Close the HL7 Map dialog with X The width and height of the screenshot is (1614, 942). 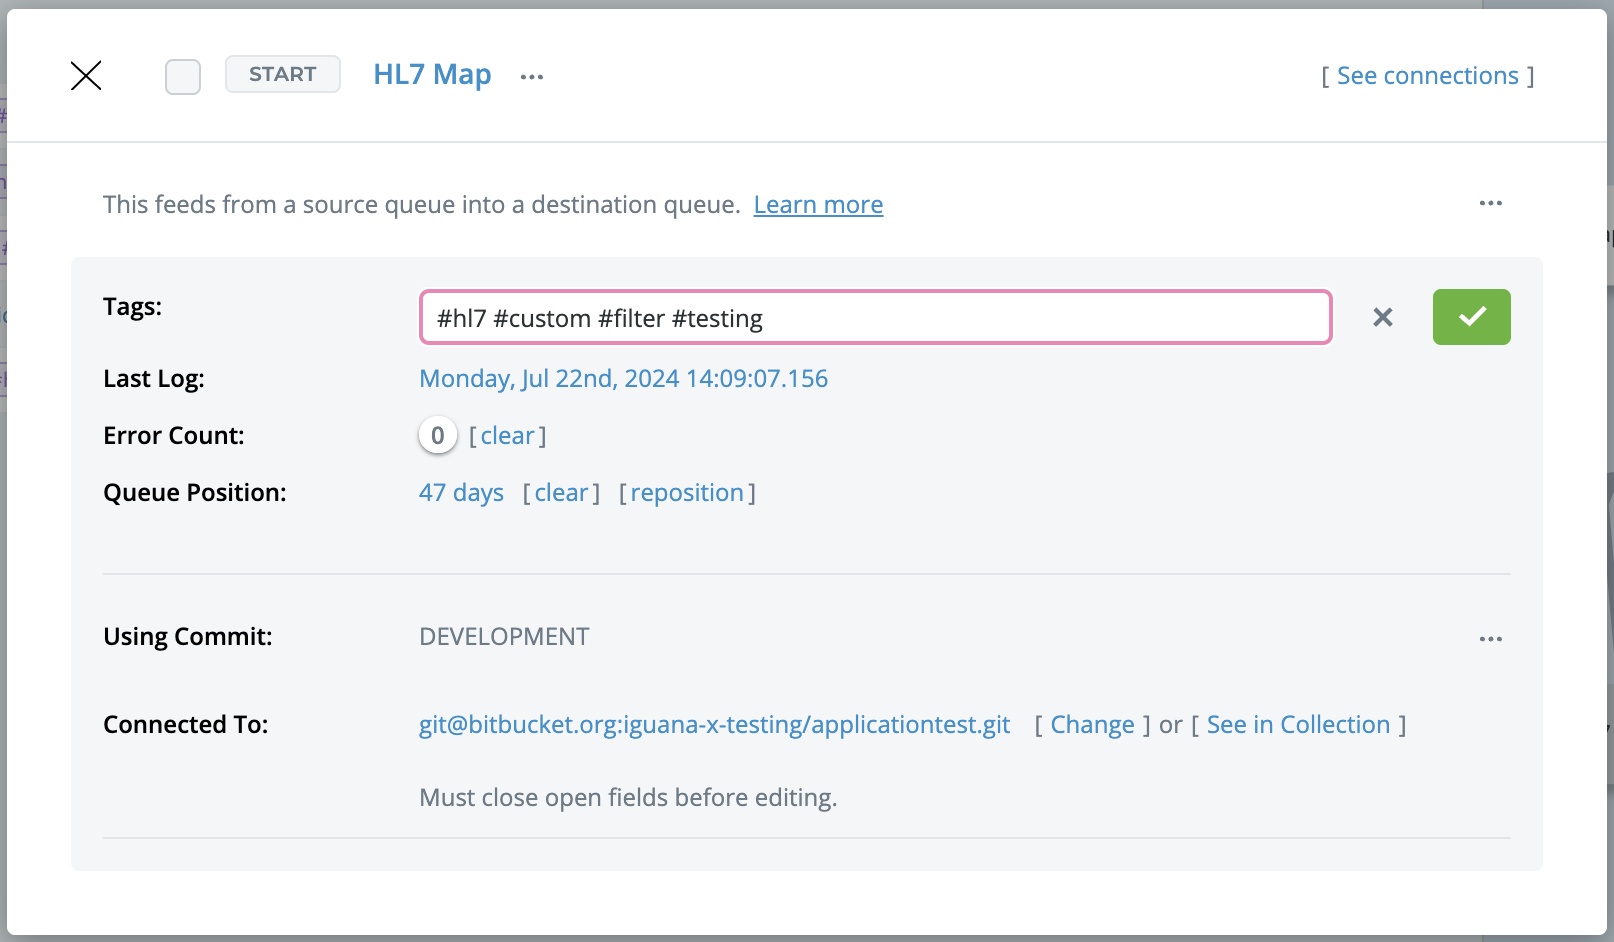click(86, 76)
